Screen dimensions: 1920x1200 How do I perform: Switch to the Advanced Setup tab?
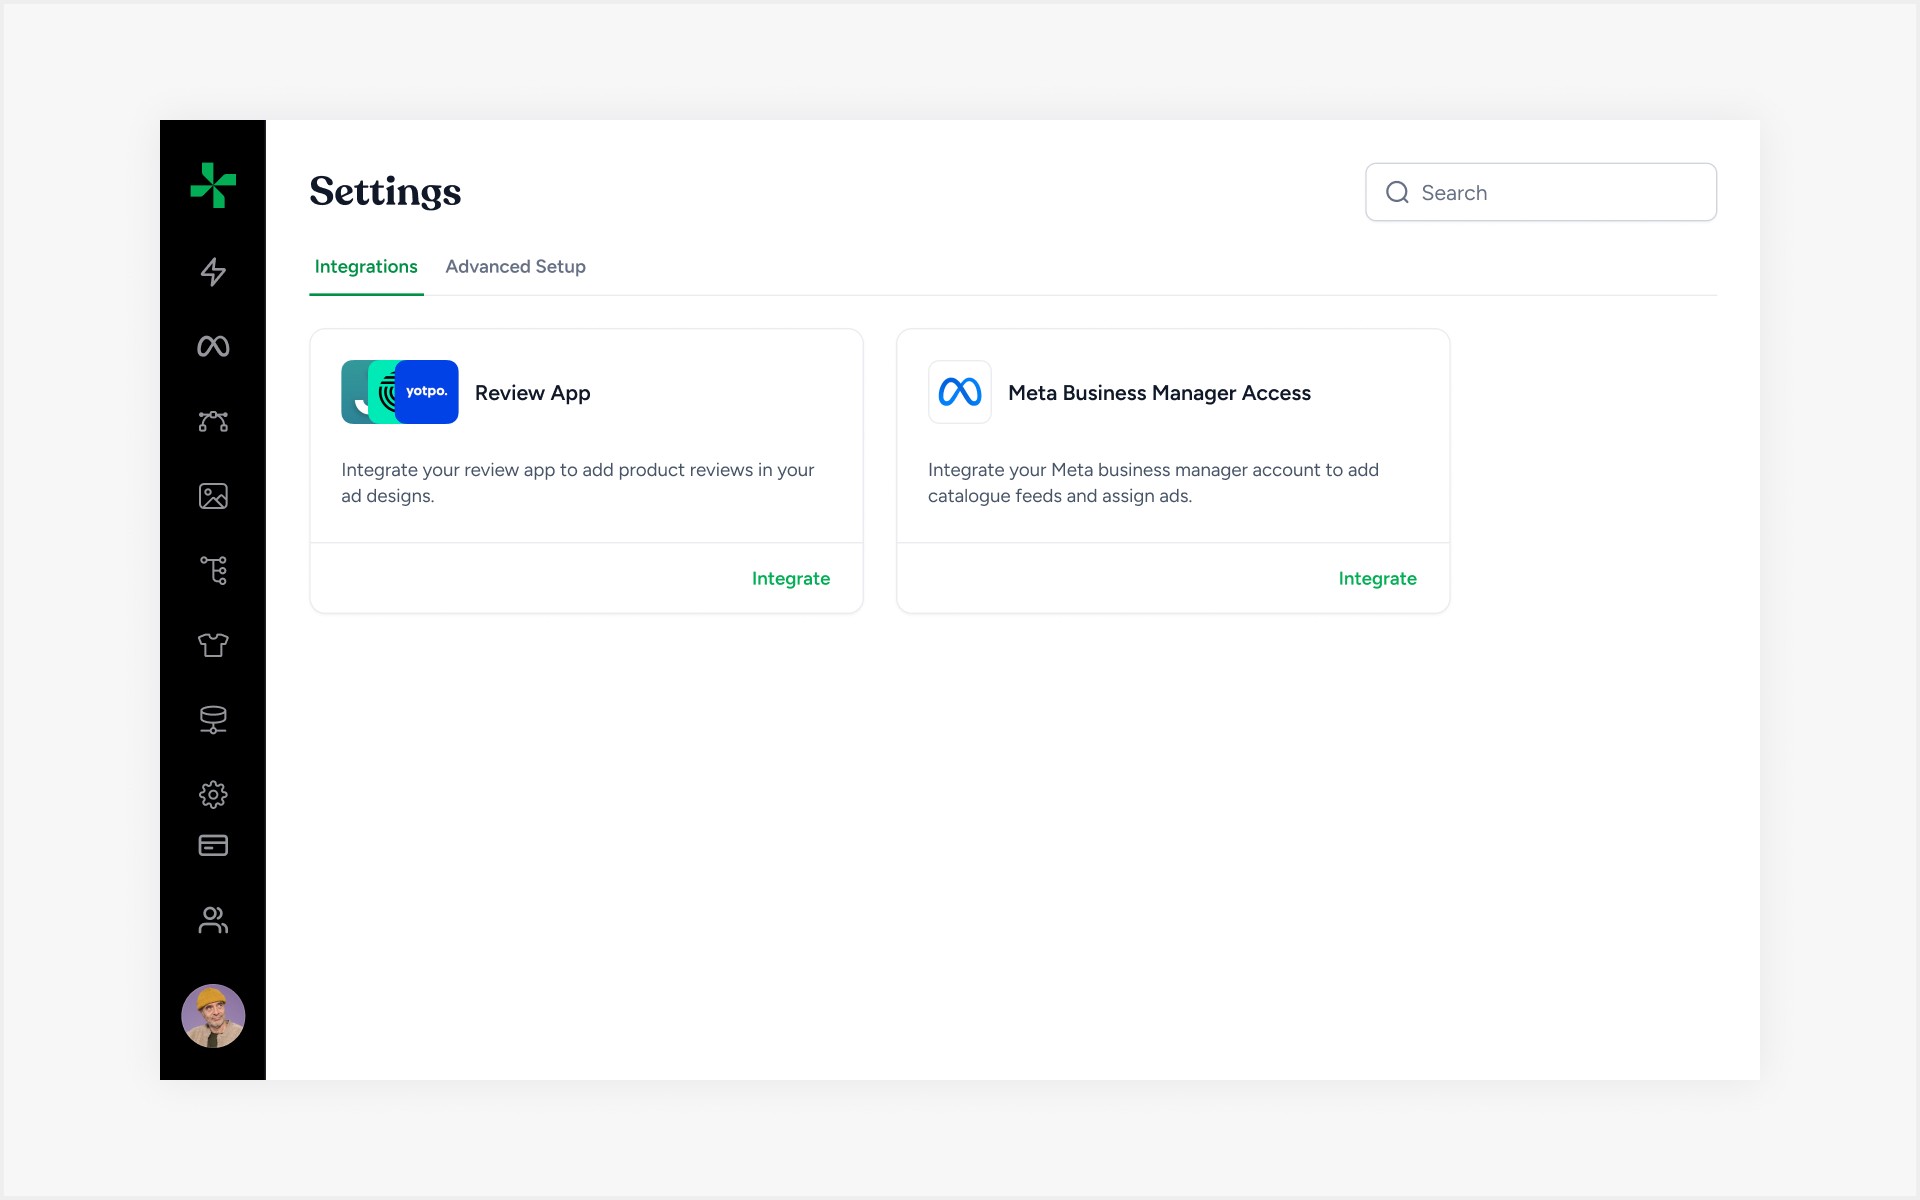(515, 267)
